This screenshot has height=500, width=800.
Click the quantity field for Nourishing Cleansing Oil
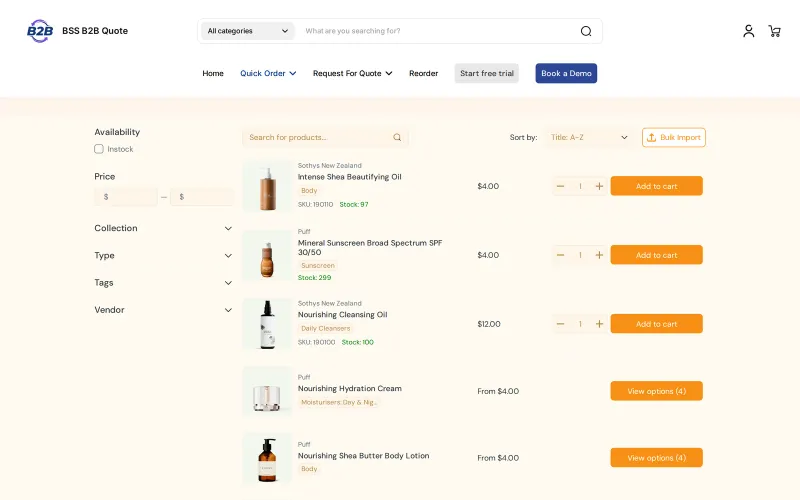(580, 324)
